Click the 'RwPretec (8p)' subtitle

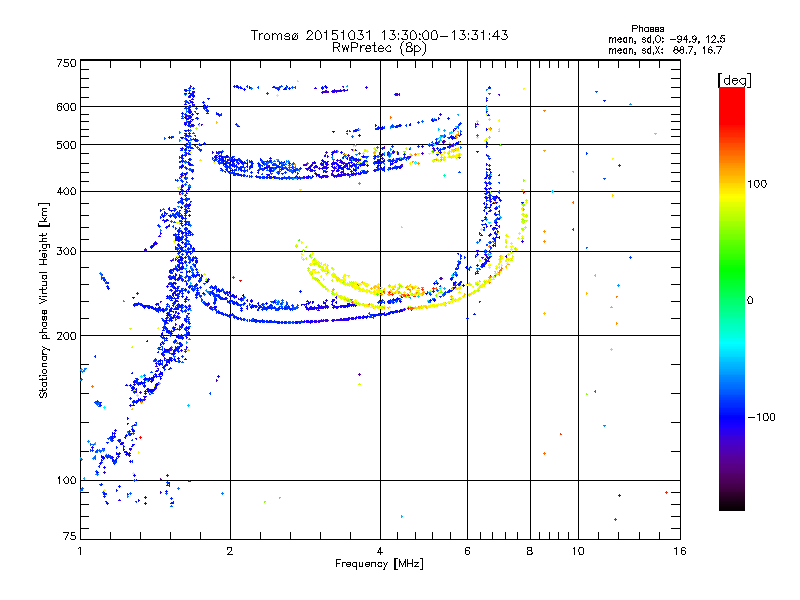(x=379, y=48)
